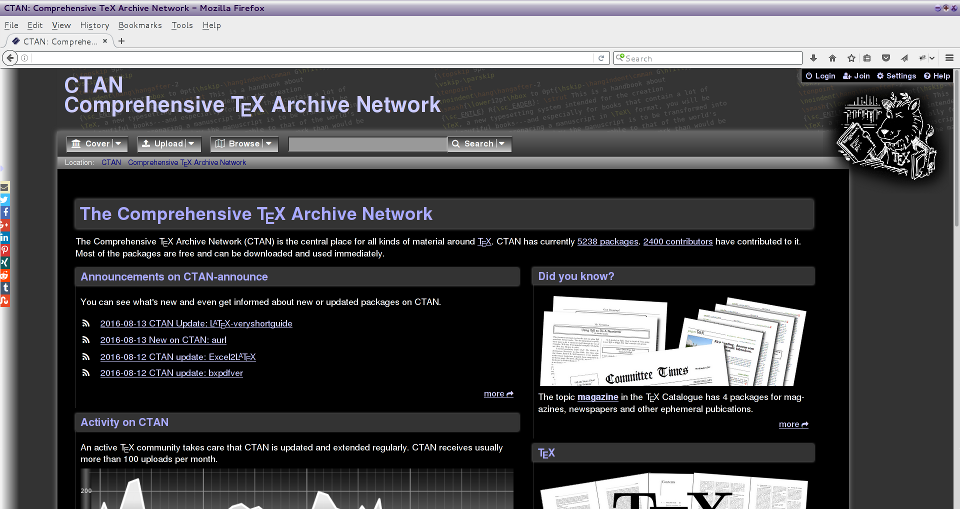Click the Upload button

click(162, 144)
